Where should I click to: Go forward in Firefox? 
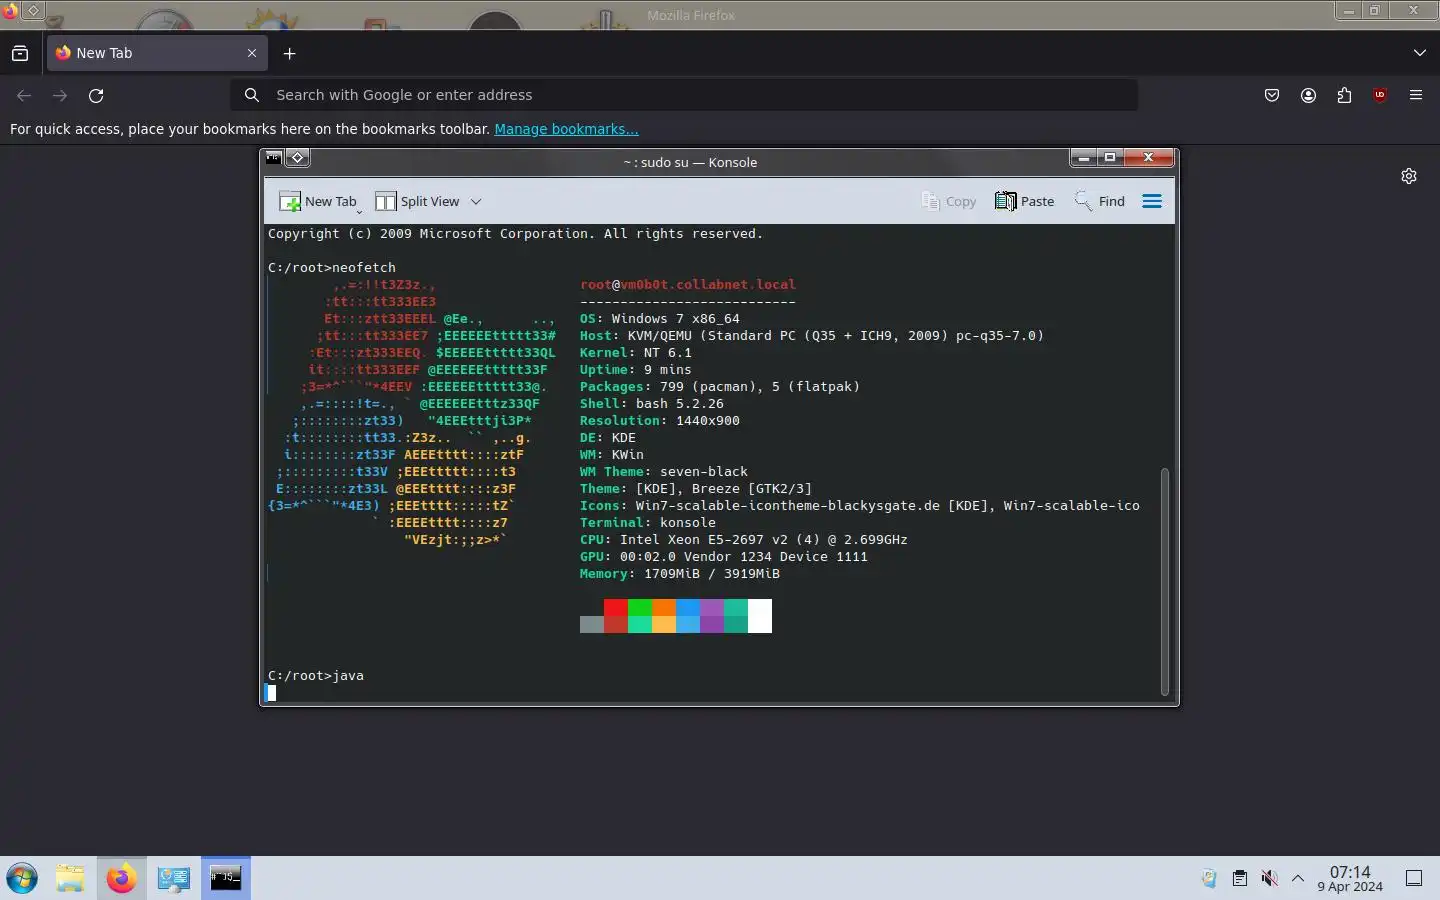tap(60, 95)
